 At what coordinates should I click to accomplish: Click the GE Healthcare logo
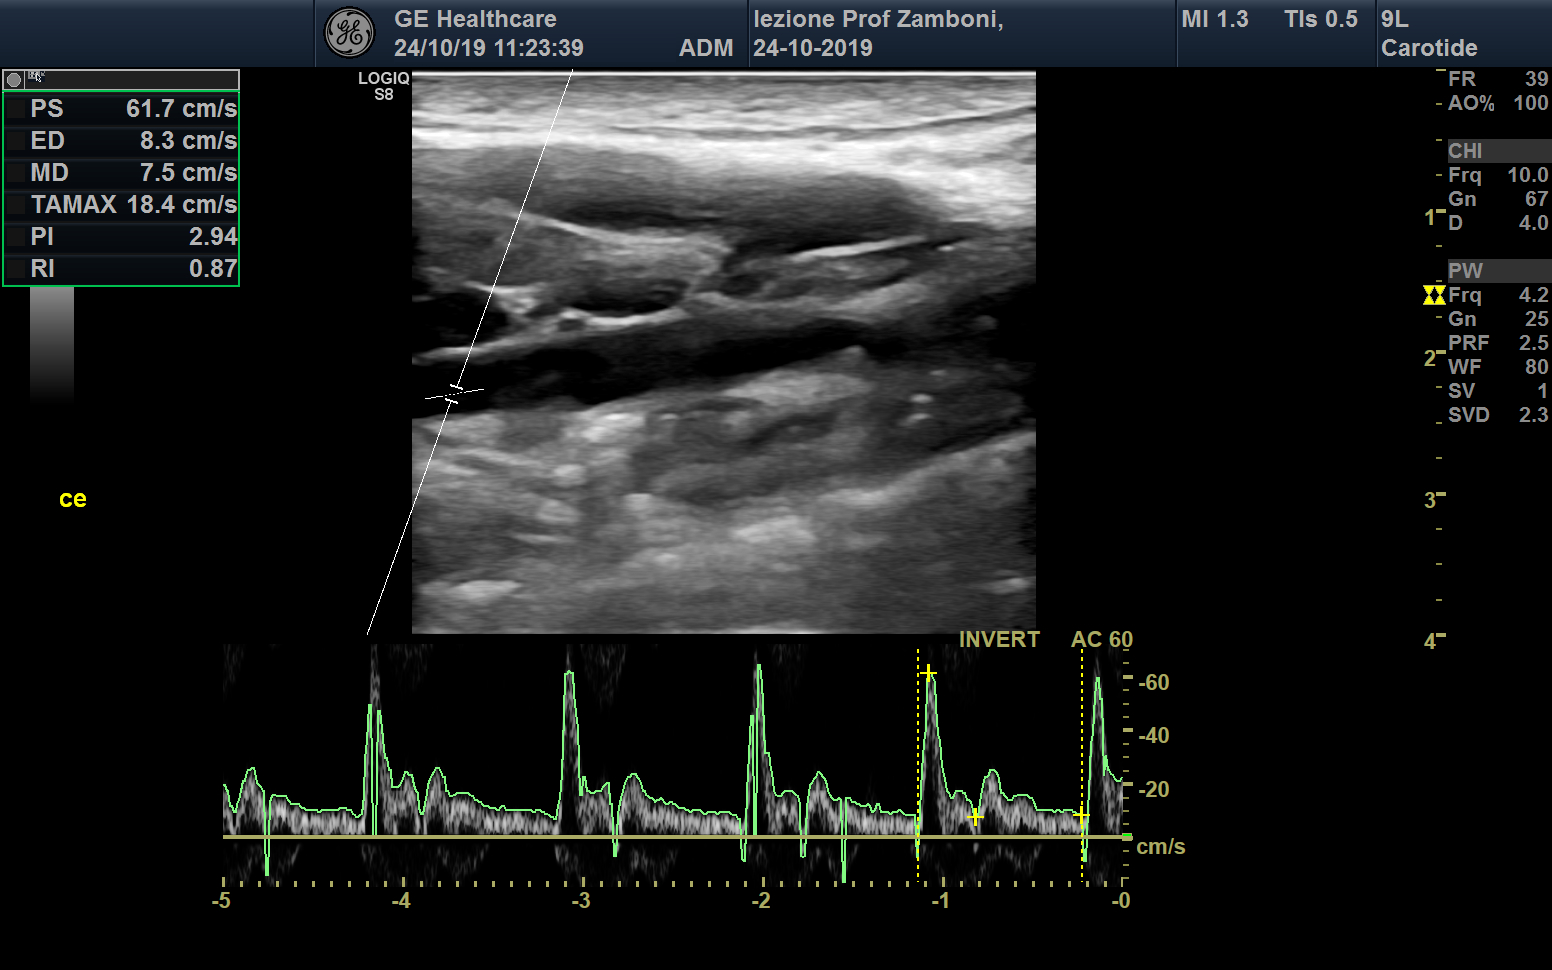click(x=349, y=33)
